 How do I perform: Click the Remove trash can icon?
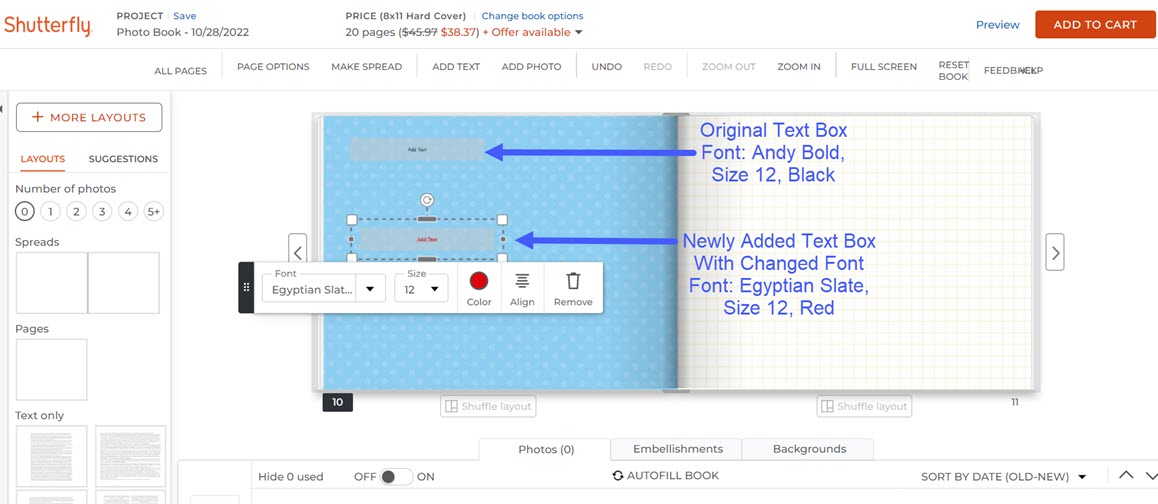[573, 283]
